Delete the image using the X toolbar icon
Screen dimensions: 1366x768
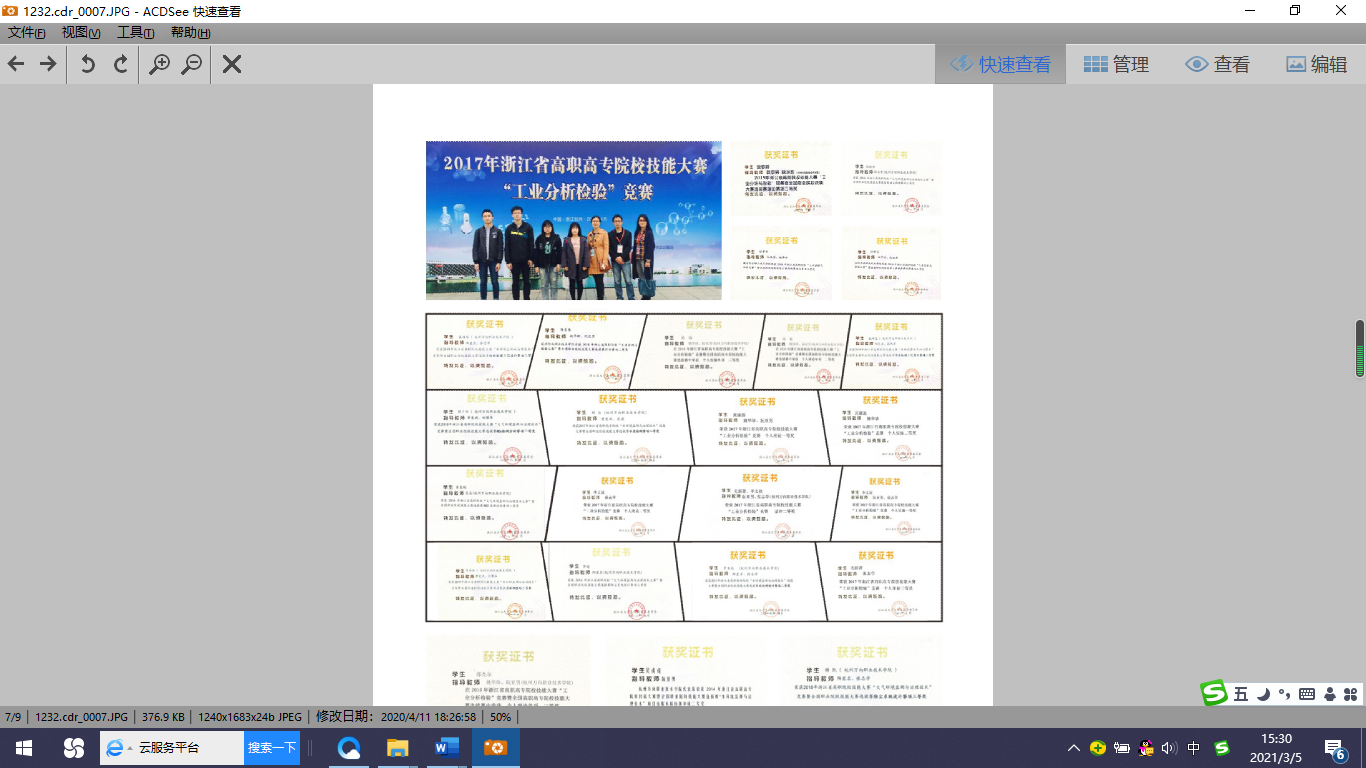point(232,64)
